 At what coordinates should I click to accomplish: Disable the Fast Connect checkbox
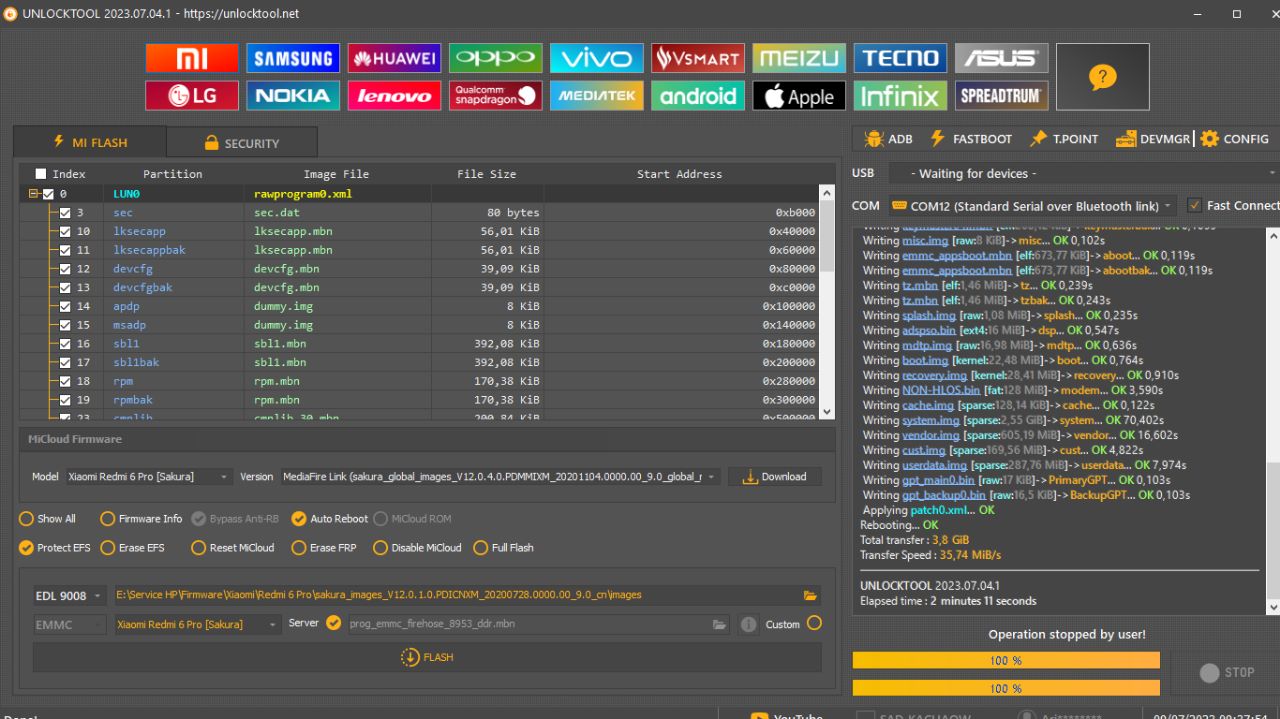(1194, 205)
